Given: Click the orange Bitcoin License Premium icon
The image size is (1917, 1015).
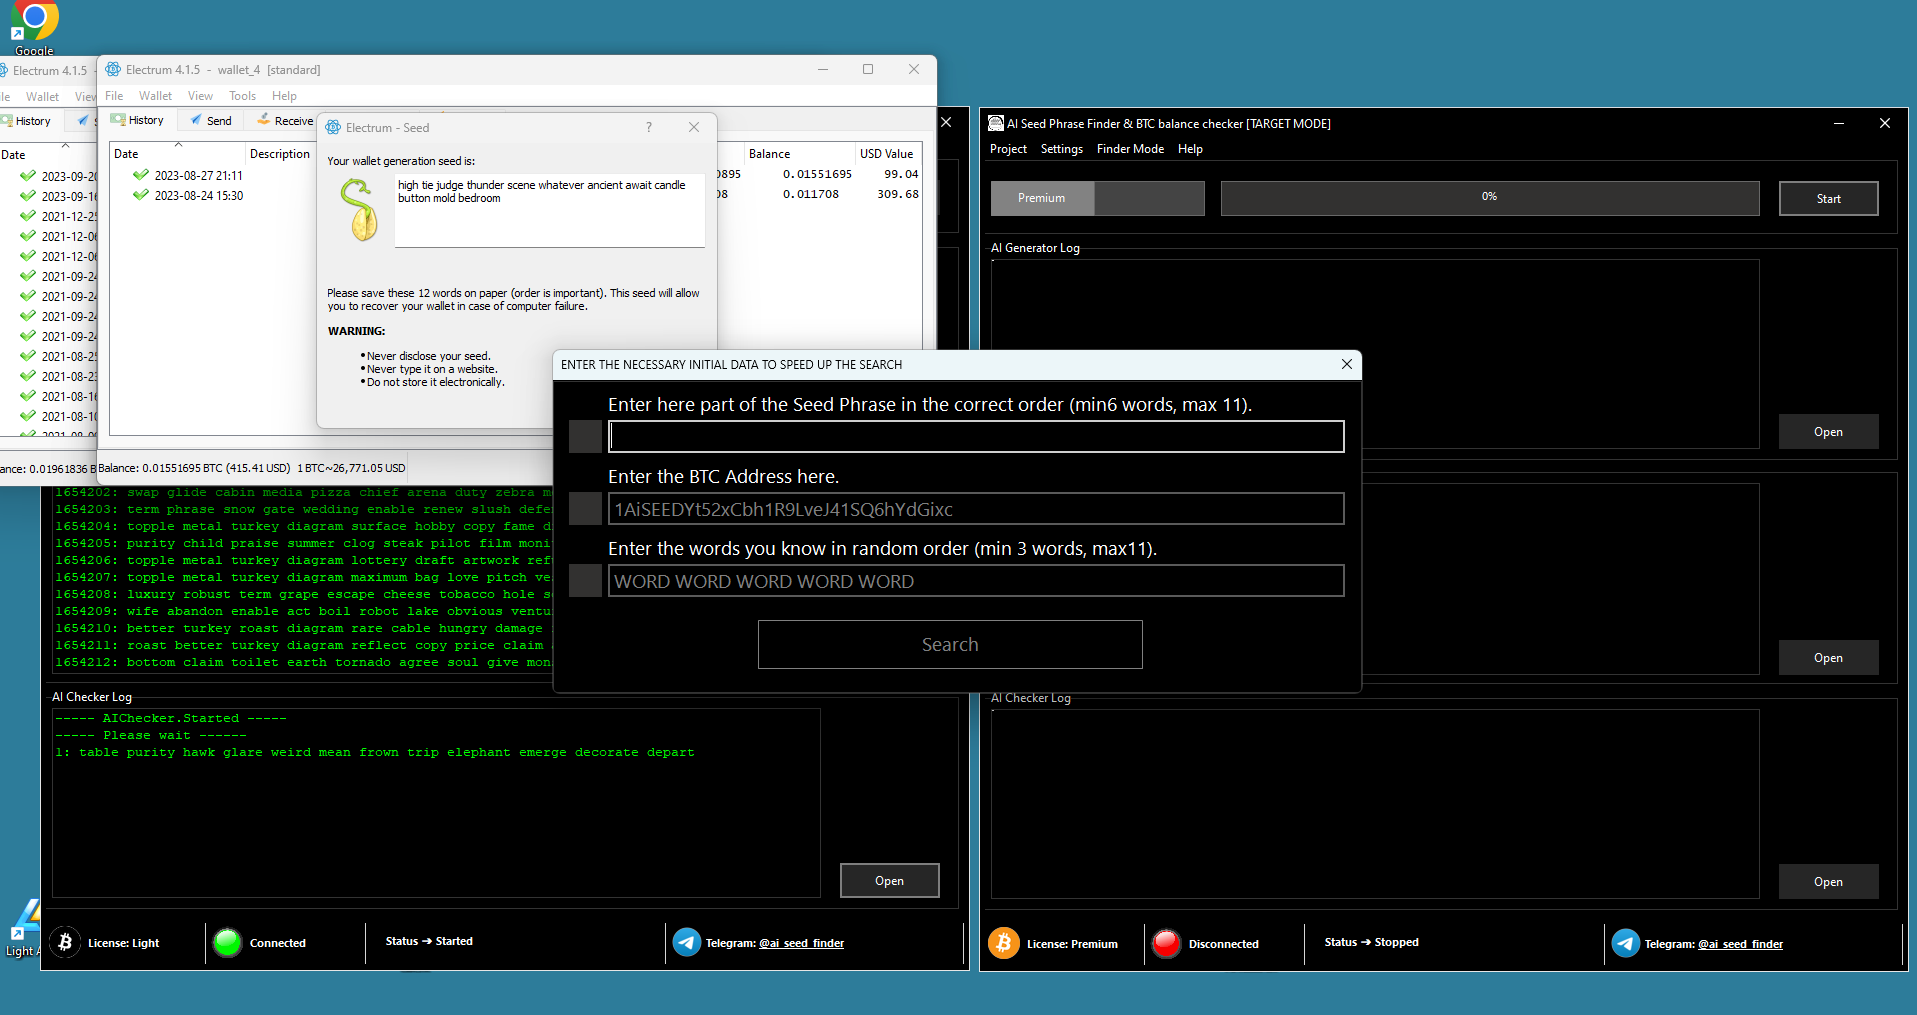Looking at the screenshot, I should pos(1004,943).
